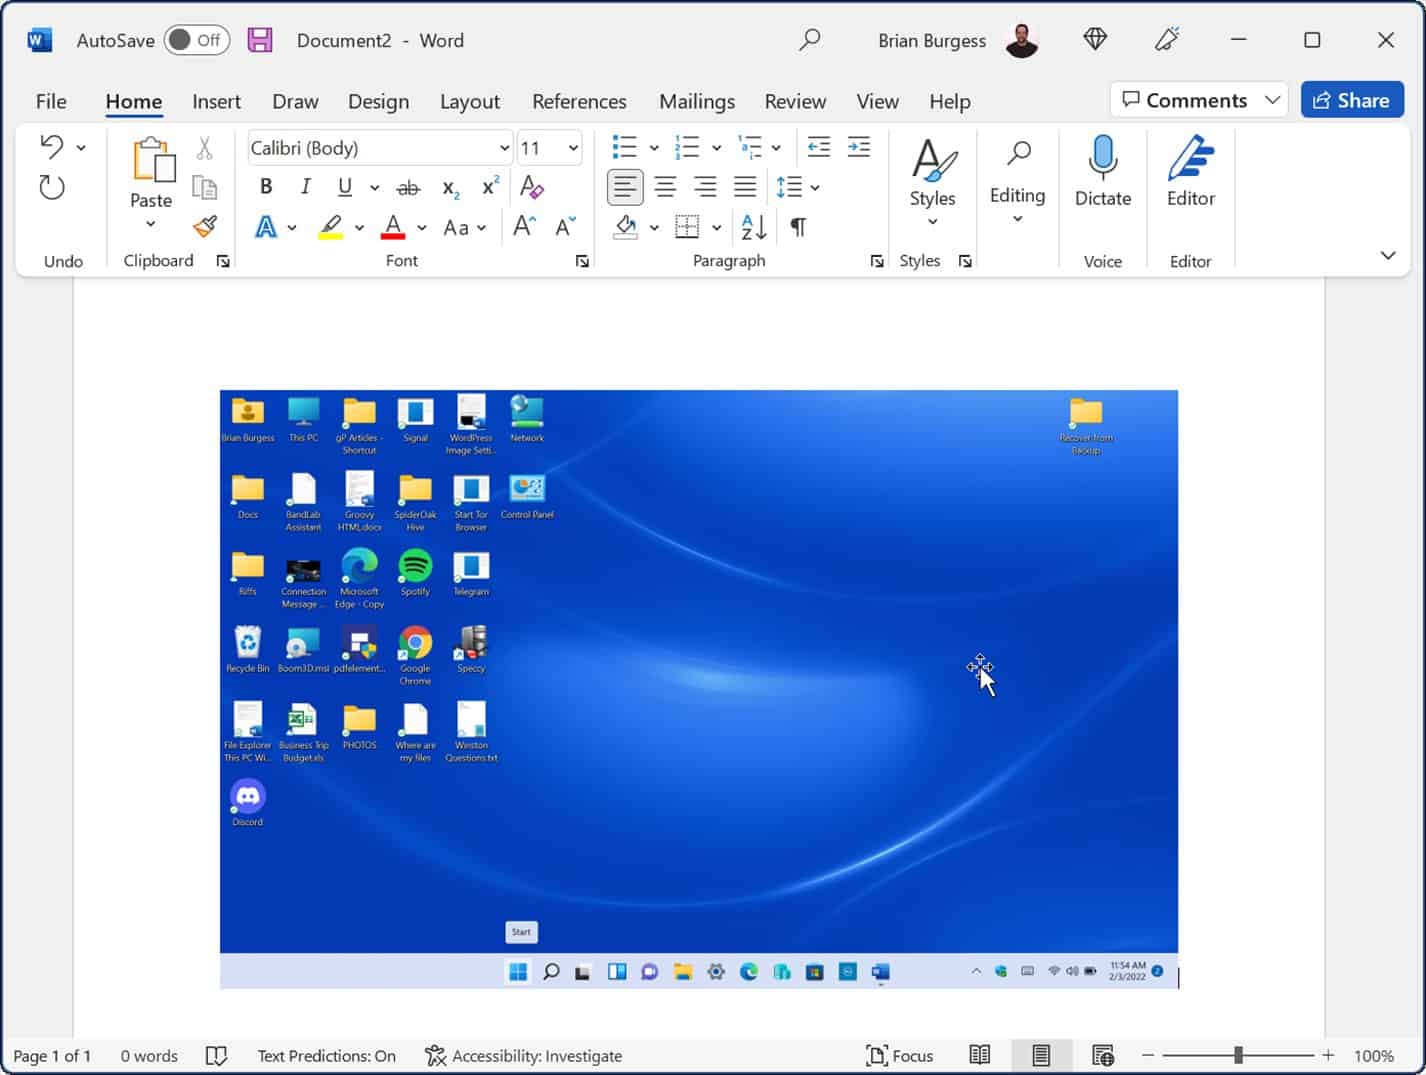1426x1075 pixels.
Task: Collapse the ribbon with the chevron
Action: 1388,255
